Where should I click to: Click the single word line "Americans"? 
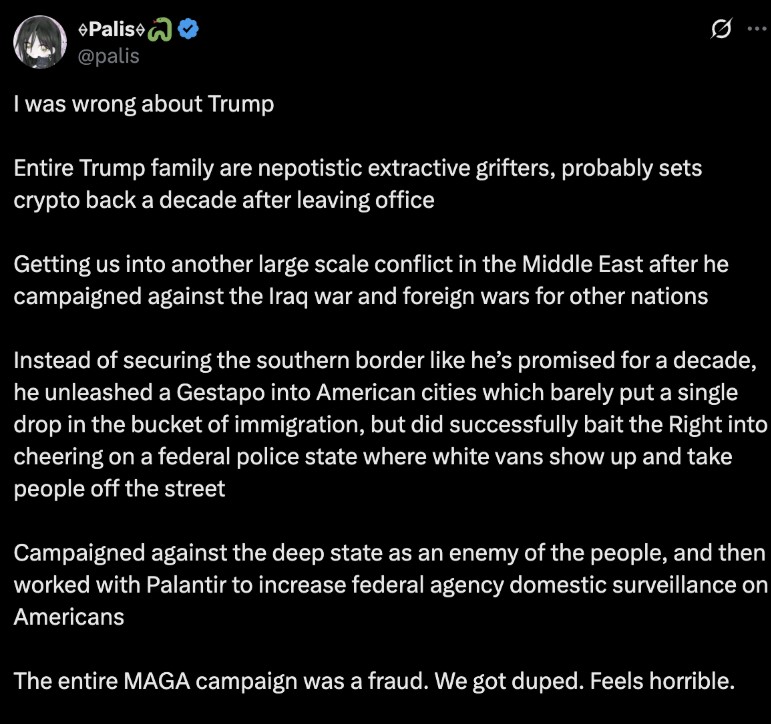pyautogui.click(x=69, y=617)
